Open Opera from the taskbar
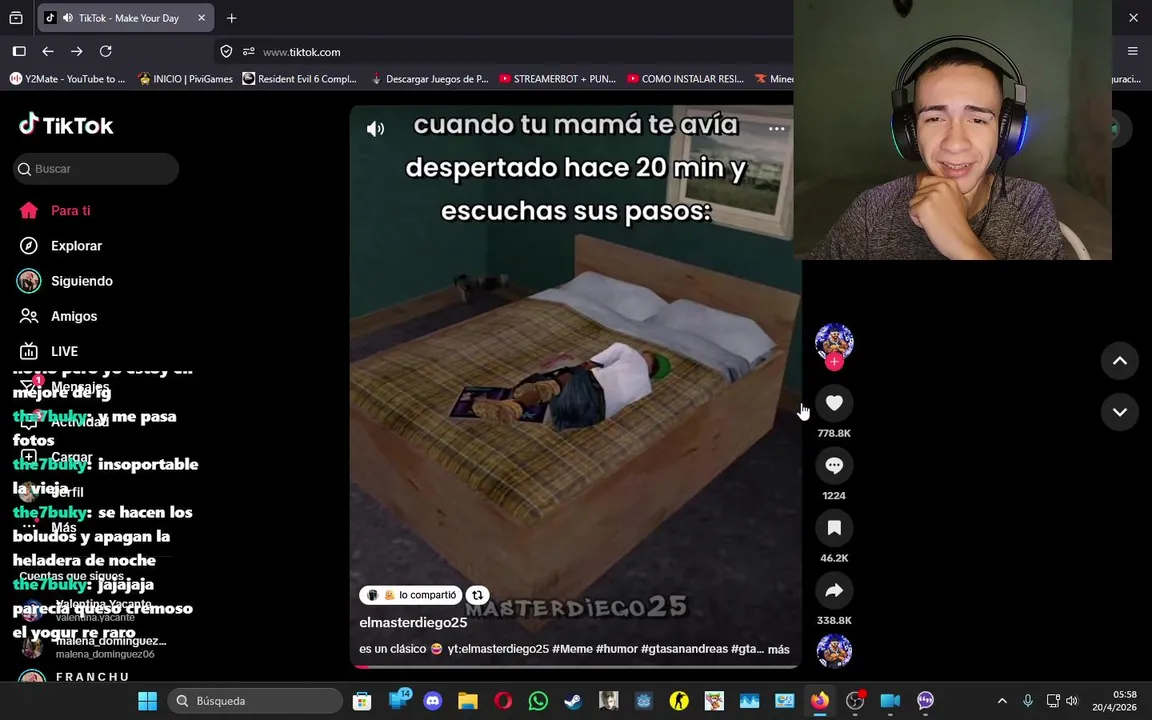 [x=503, y=701]
